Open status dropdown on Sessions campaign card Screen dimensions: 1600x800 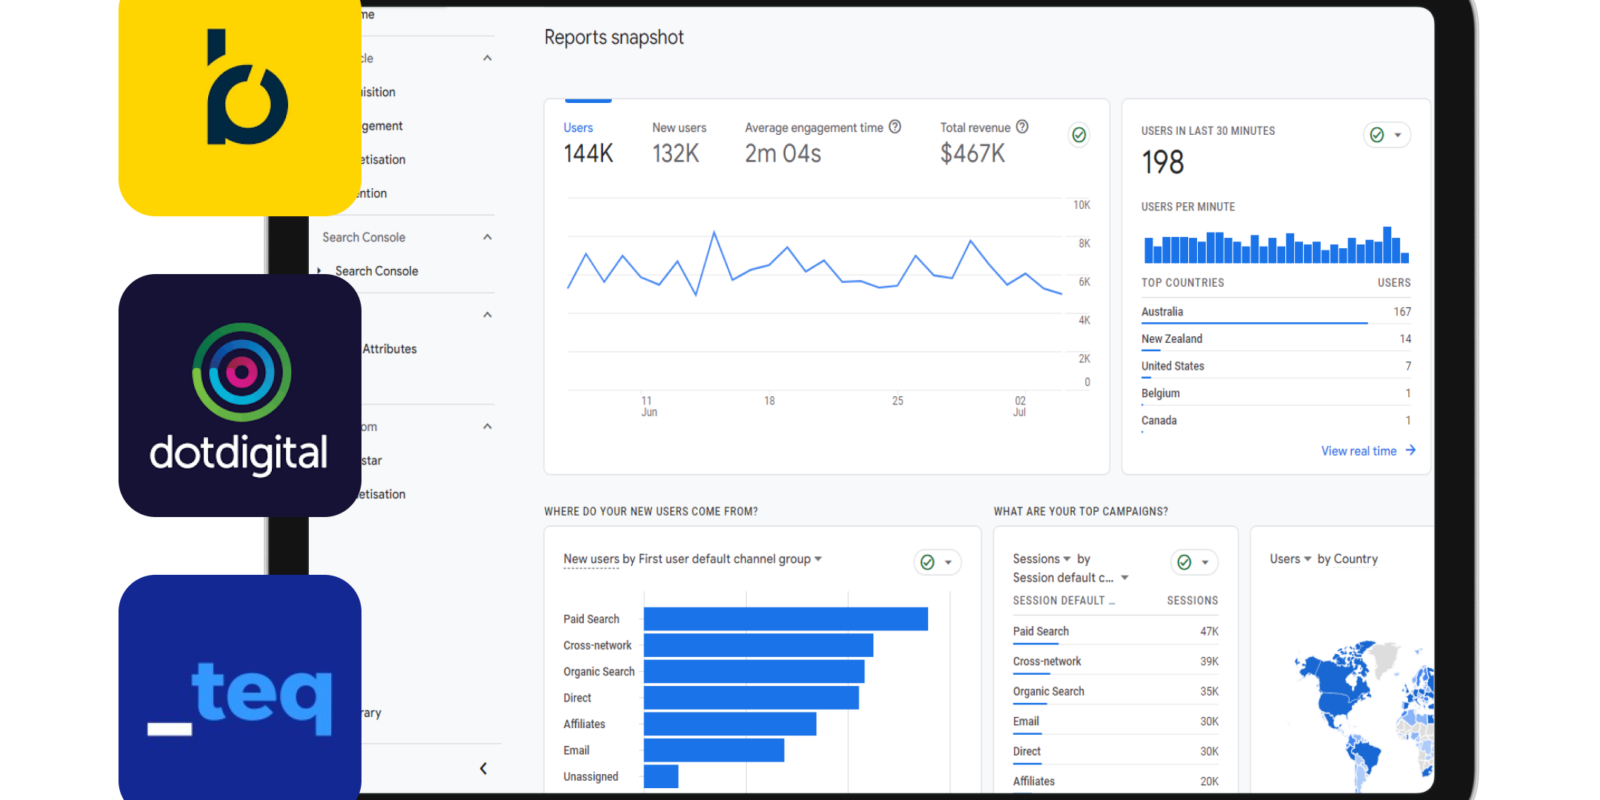tap(1194, 562)
